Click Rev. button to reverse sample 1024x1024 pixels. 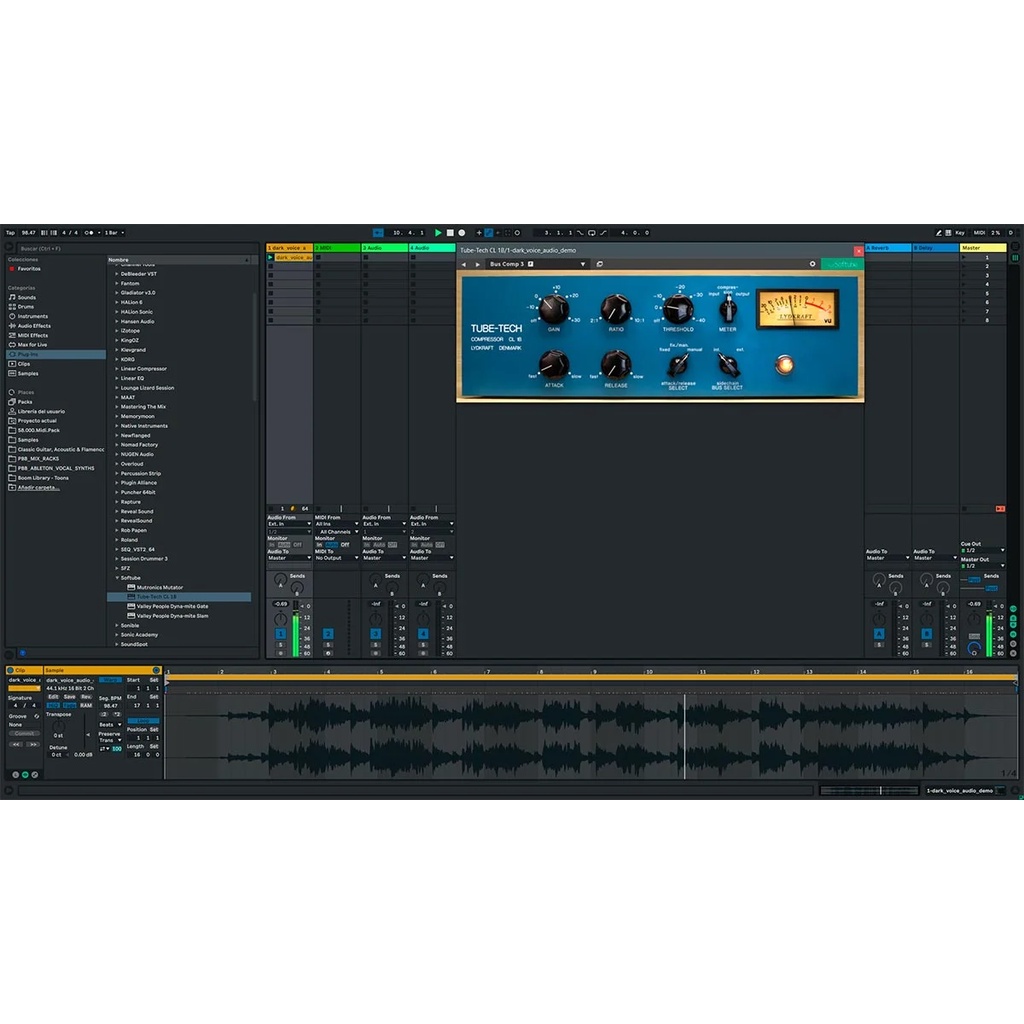point(86,697)
